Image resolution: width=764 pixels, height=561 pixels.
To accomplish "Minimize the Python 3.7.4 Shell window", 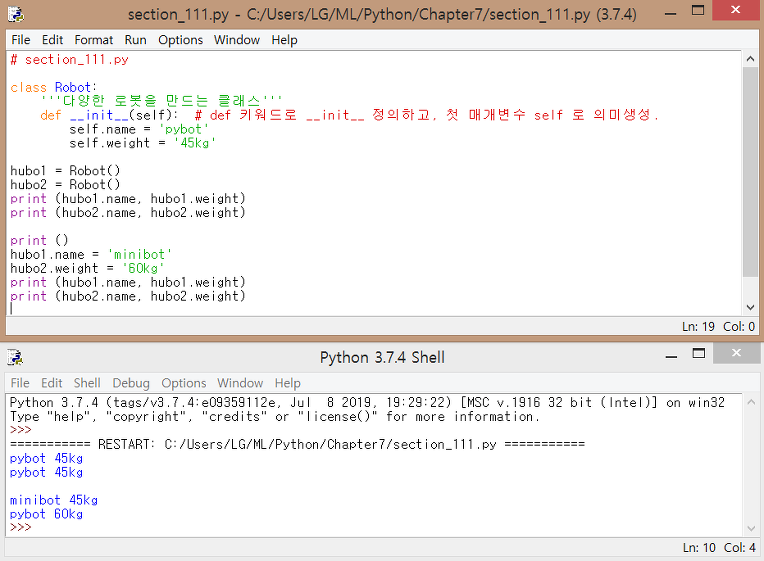I will 671,356.
